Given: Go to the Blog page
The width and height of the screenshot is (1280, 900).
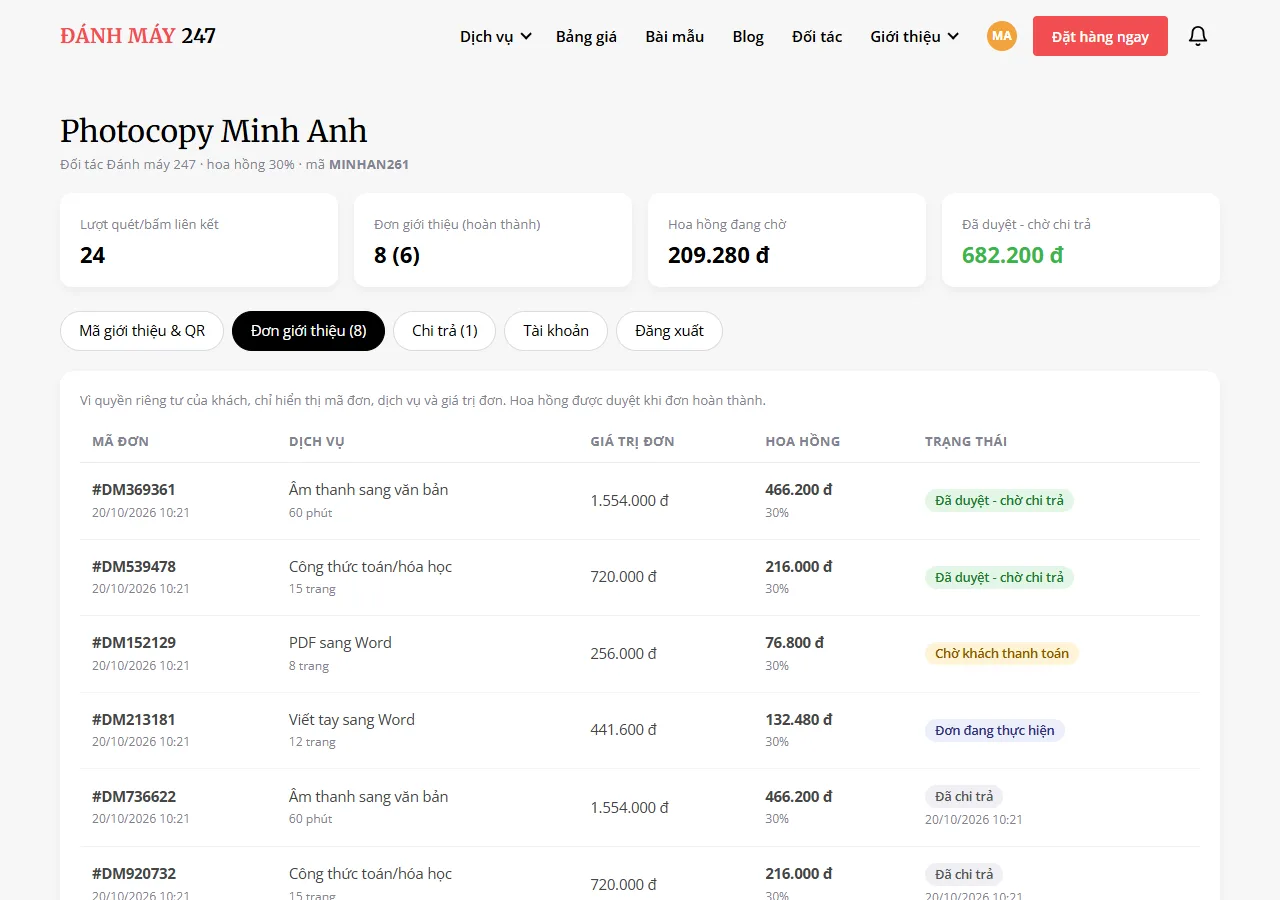Looking at the screenshot, I should point(748,36).
